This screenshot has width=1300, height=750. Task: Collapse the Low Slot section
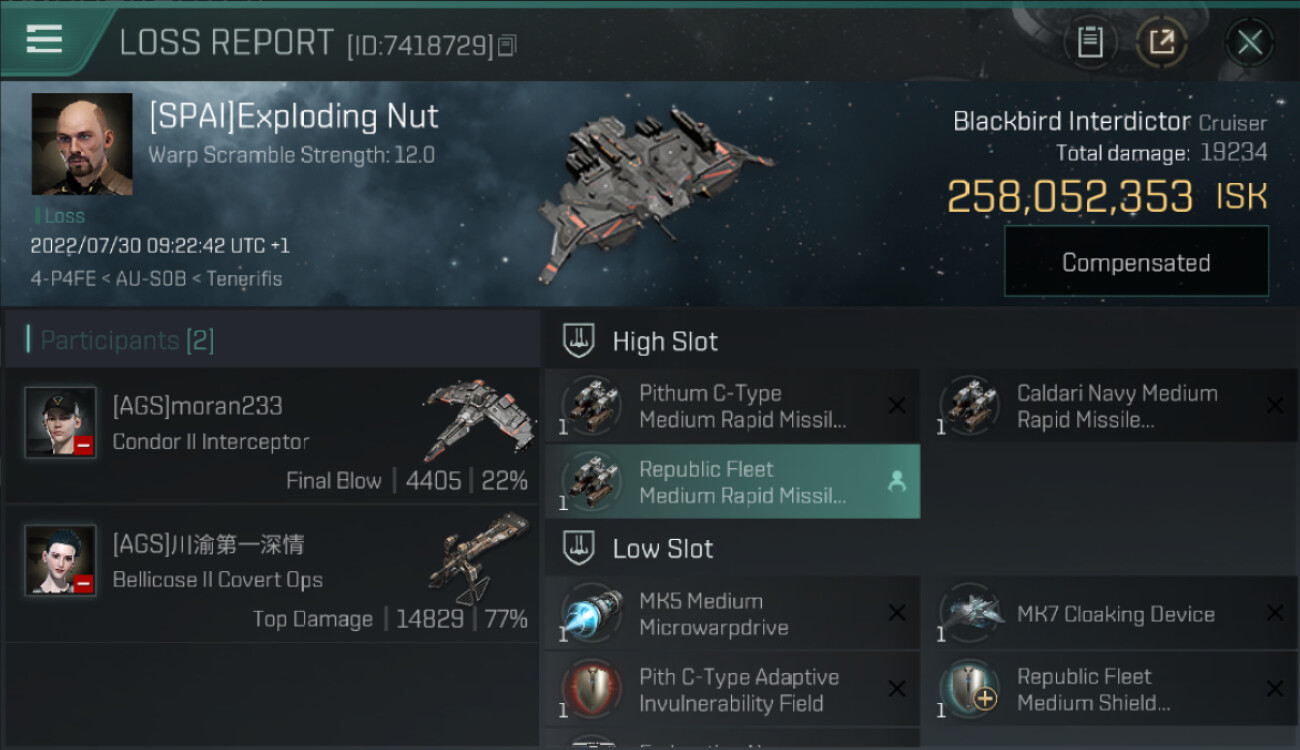[x=579, y=548]
